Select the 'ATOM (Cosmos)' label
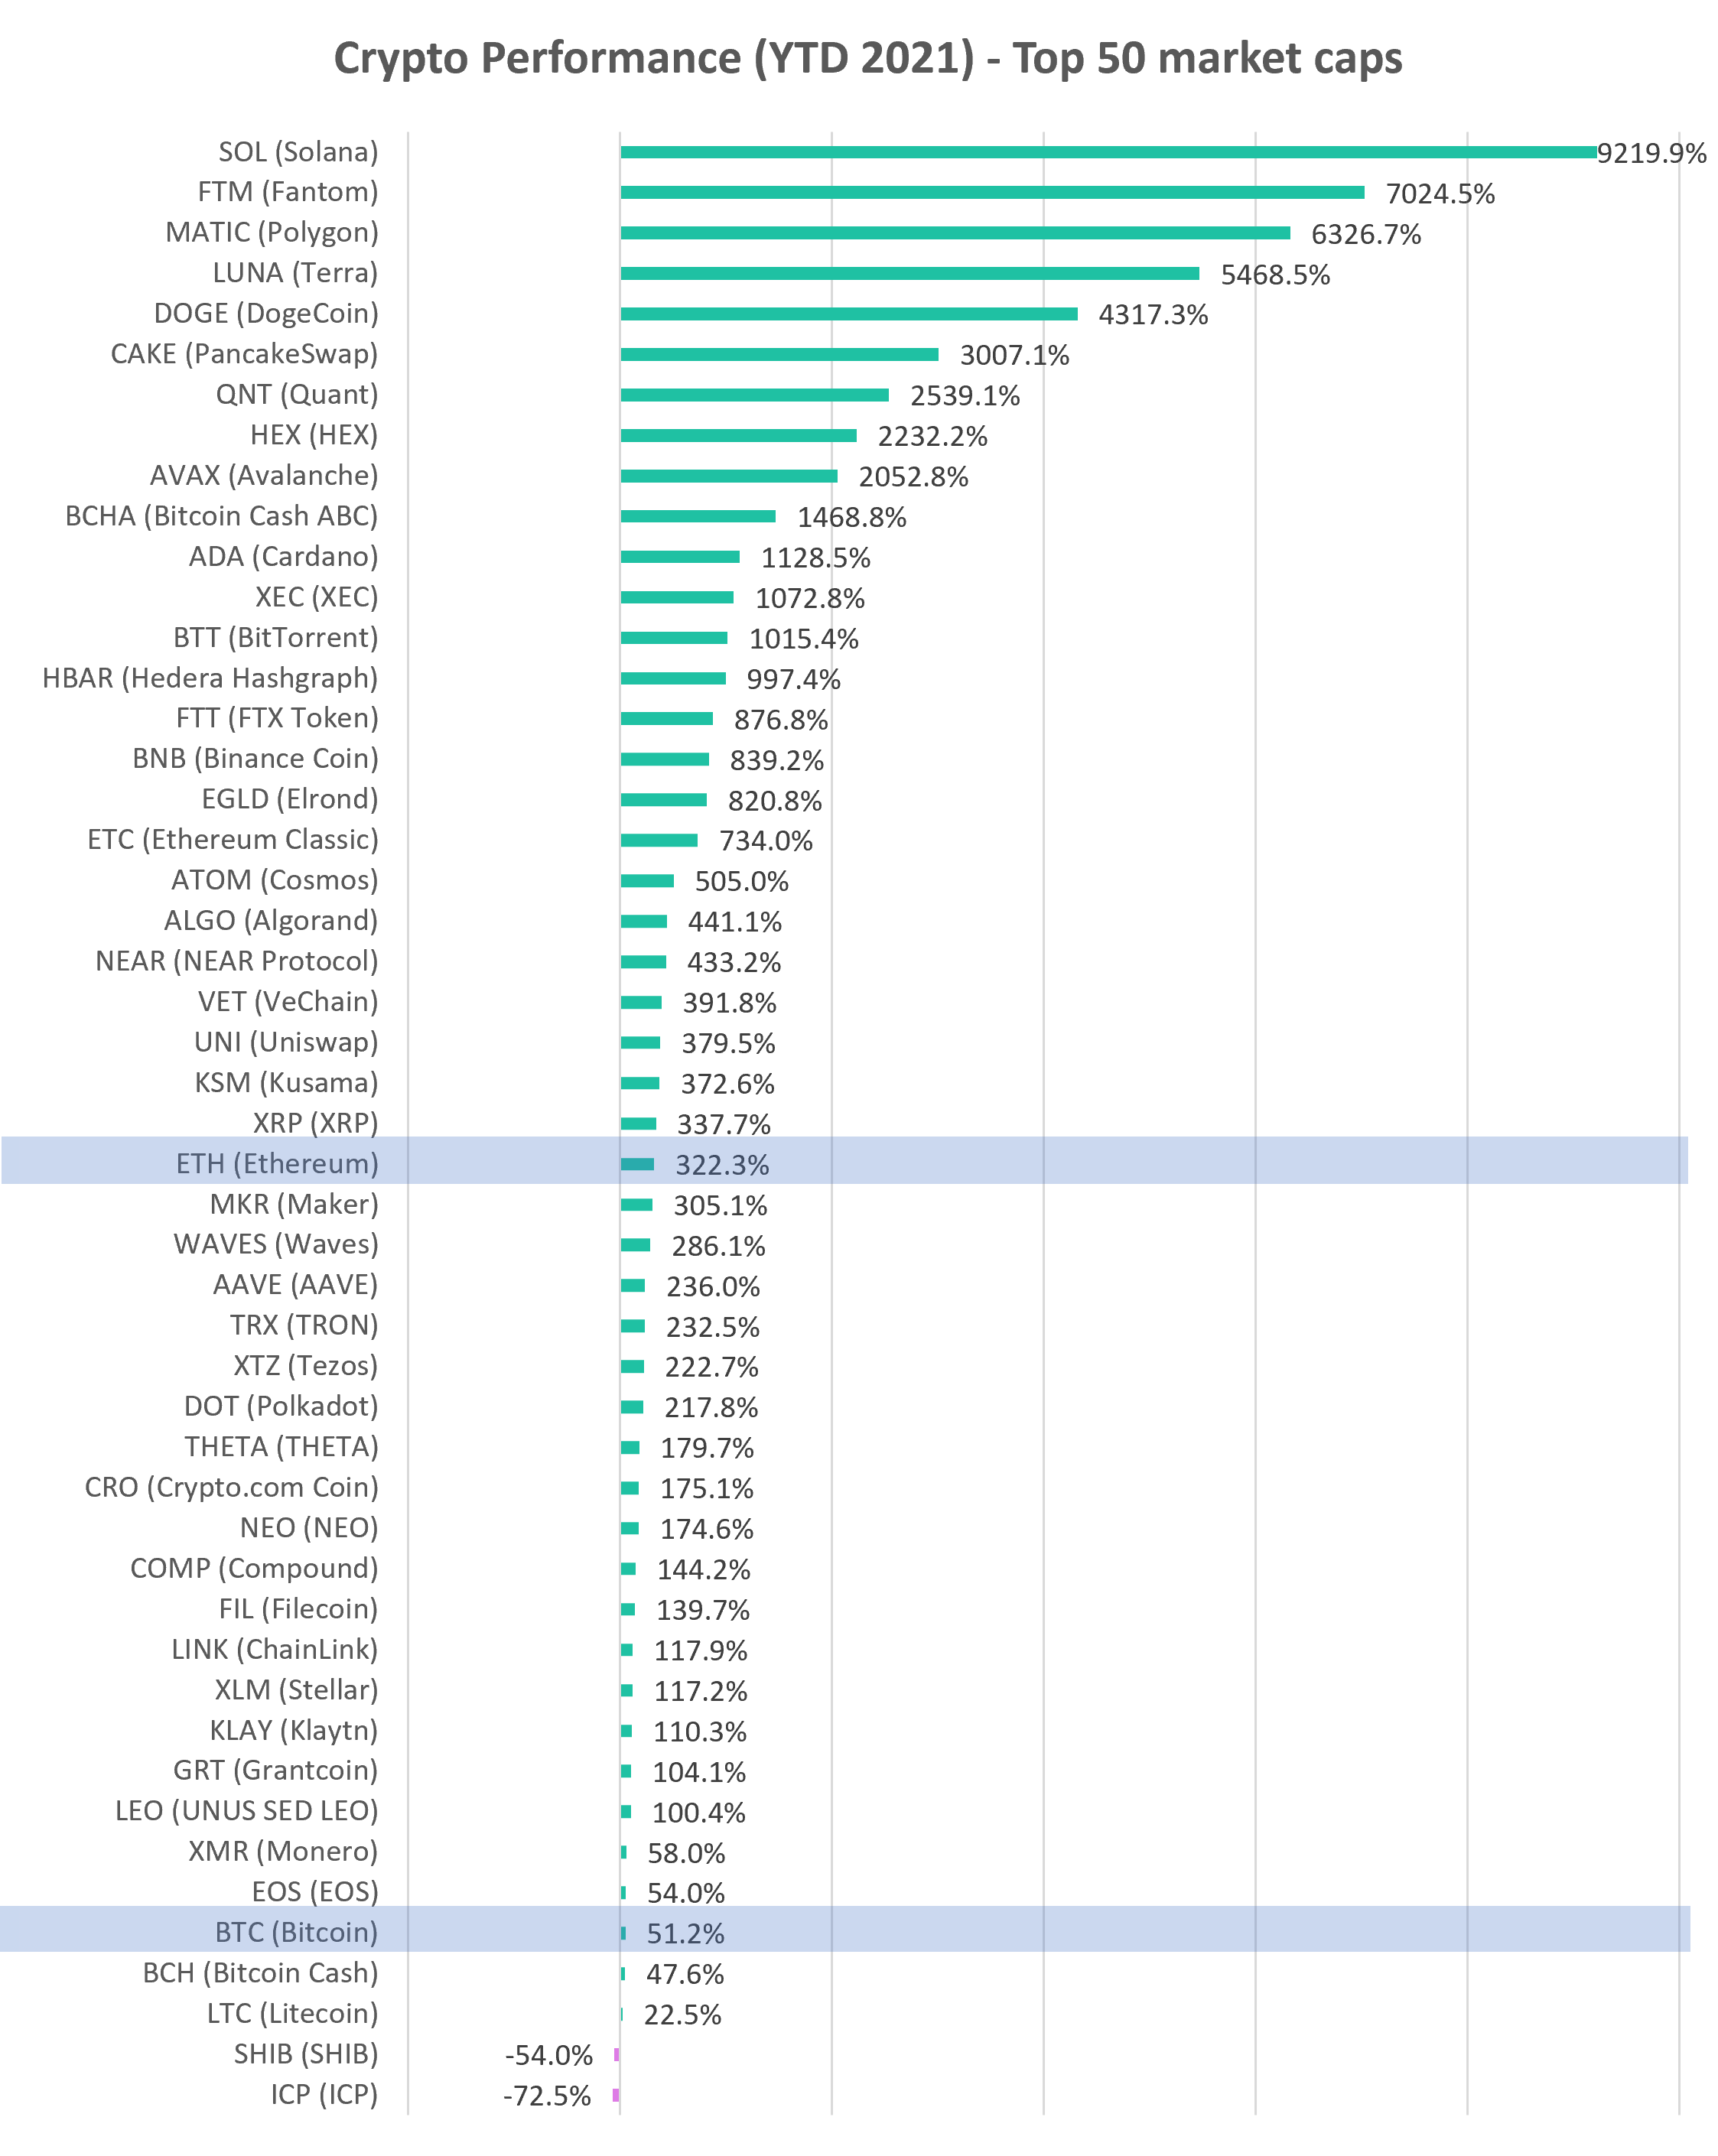Image resolution: width=1718 pixels, height=2156 pixels. pos(275,880)
